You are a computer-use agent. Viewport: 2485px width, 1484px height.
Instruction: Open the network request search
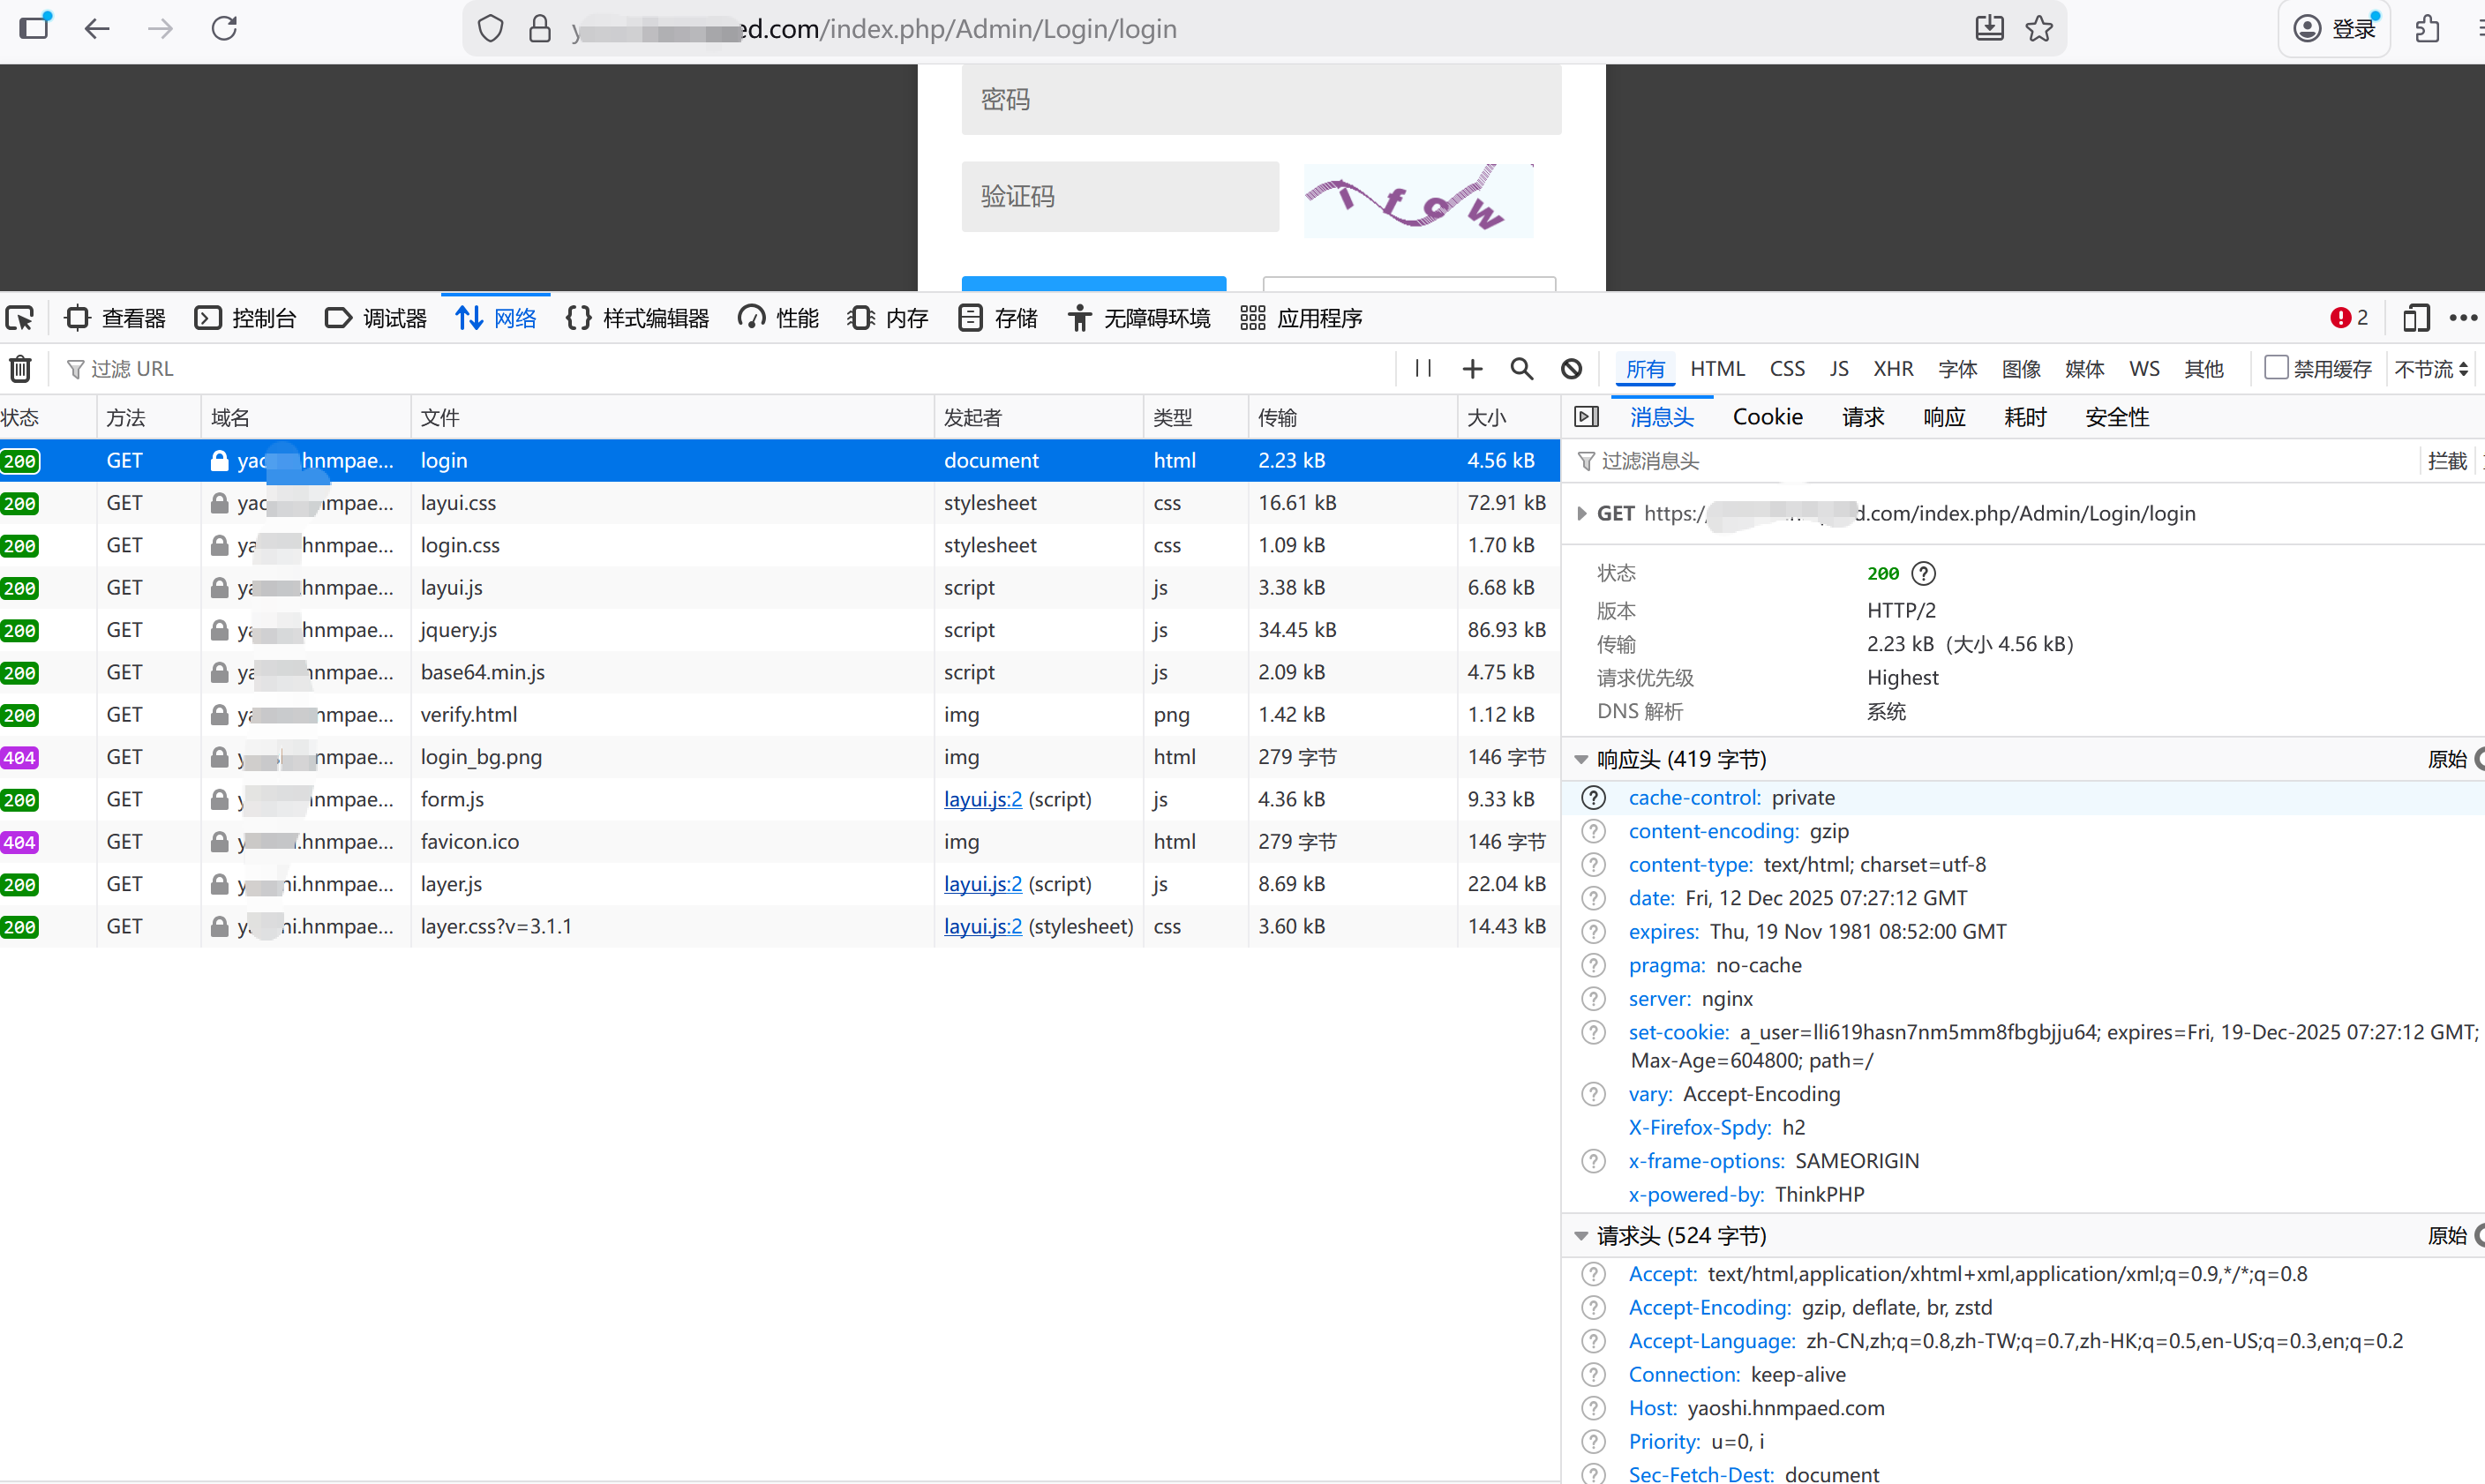coord(1521,368)
